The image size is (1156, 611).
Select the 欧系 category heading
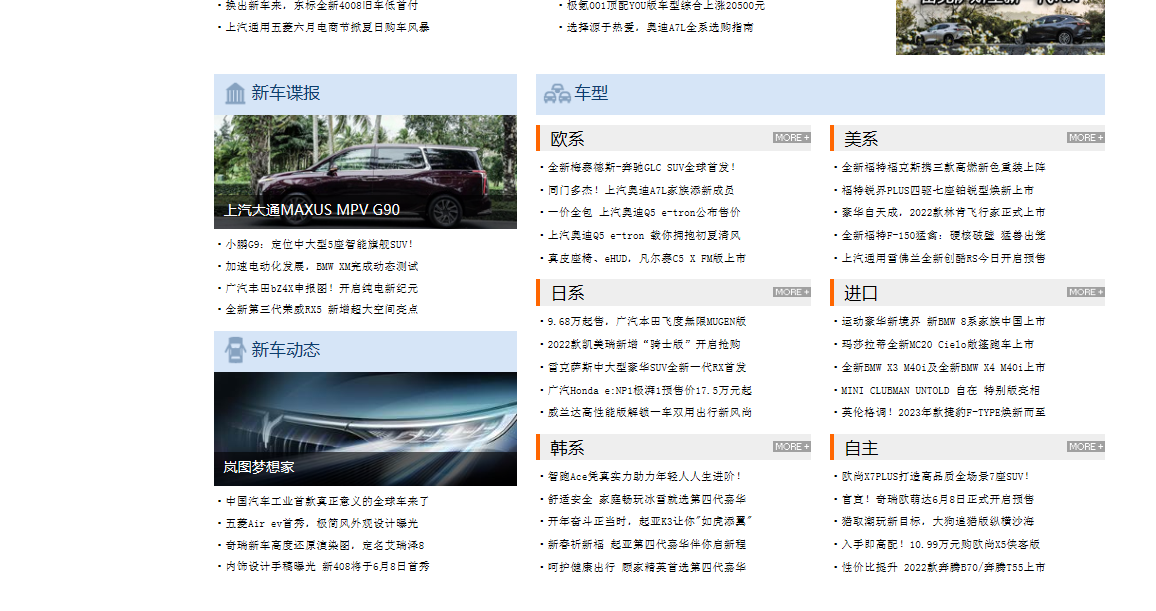(567, 139)
